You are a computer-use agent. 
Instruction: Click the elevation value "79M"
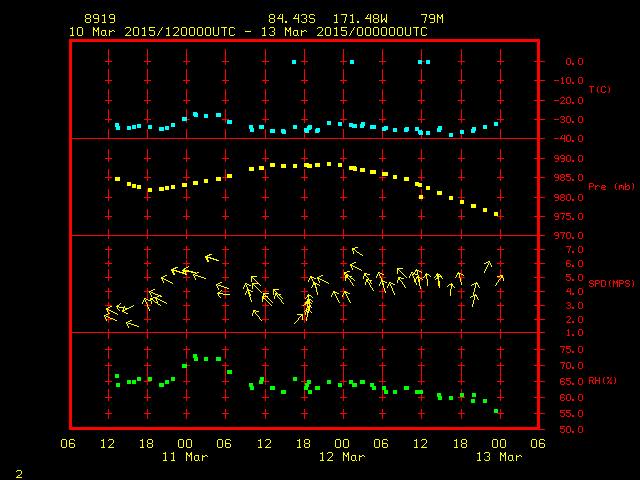[432, 19]
